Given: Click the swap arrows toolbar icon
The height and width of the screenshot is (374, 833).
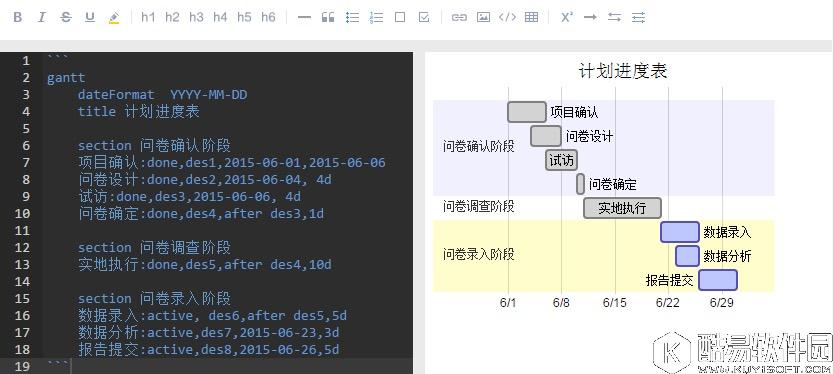Looking at the screenshot, I should [614, 18].
